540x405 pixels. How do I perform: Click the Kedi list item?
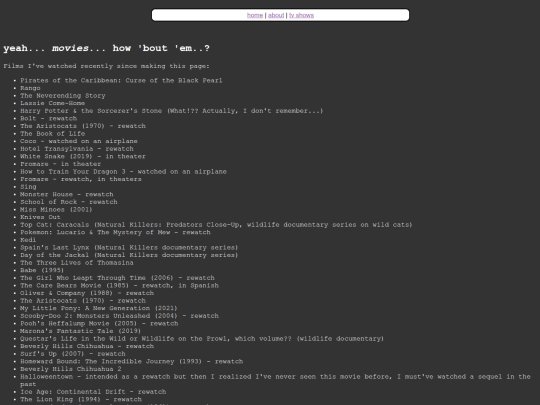[x=28, y=240]
